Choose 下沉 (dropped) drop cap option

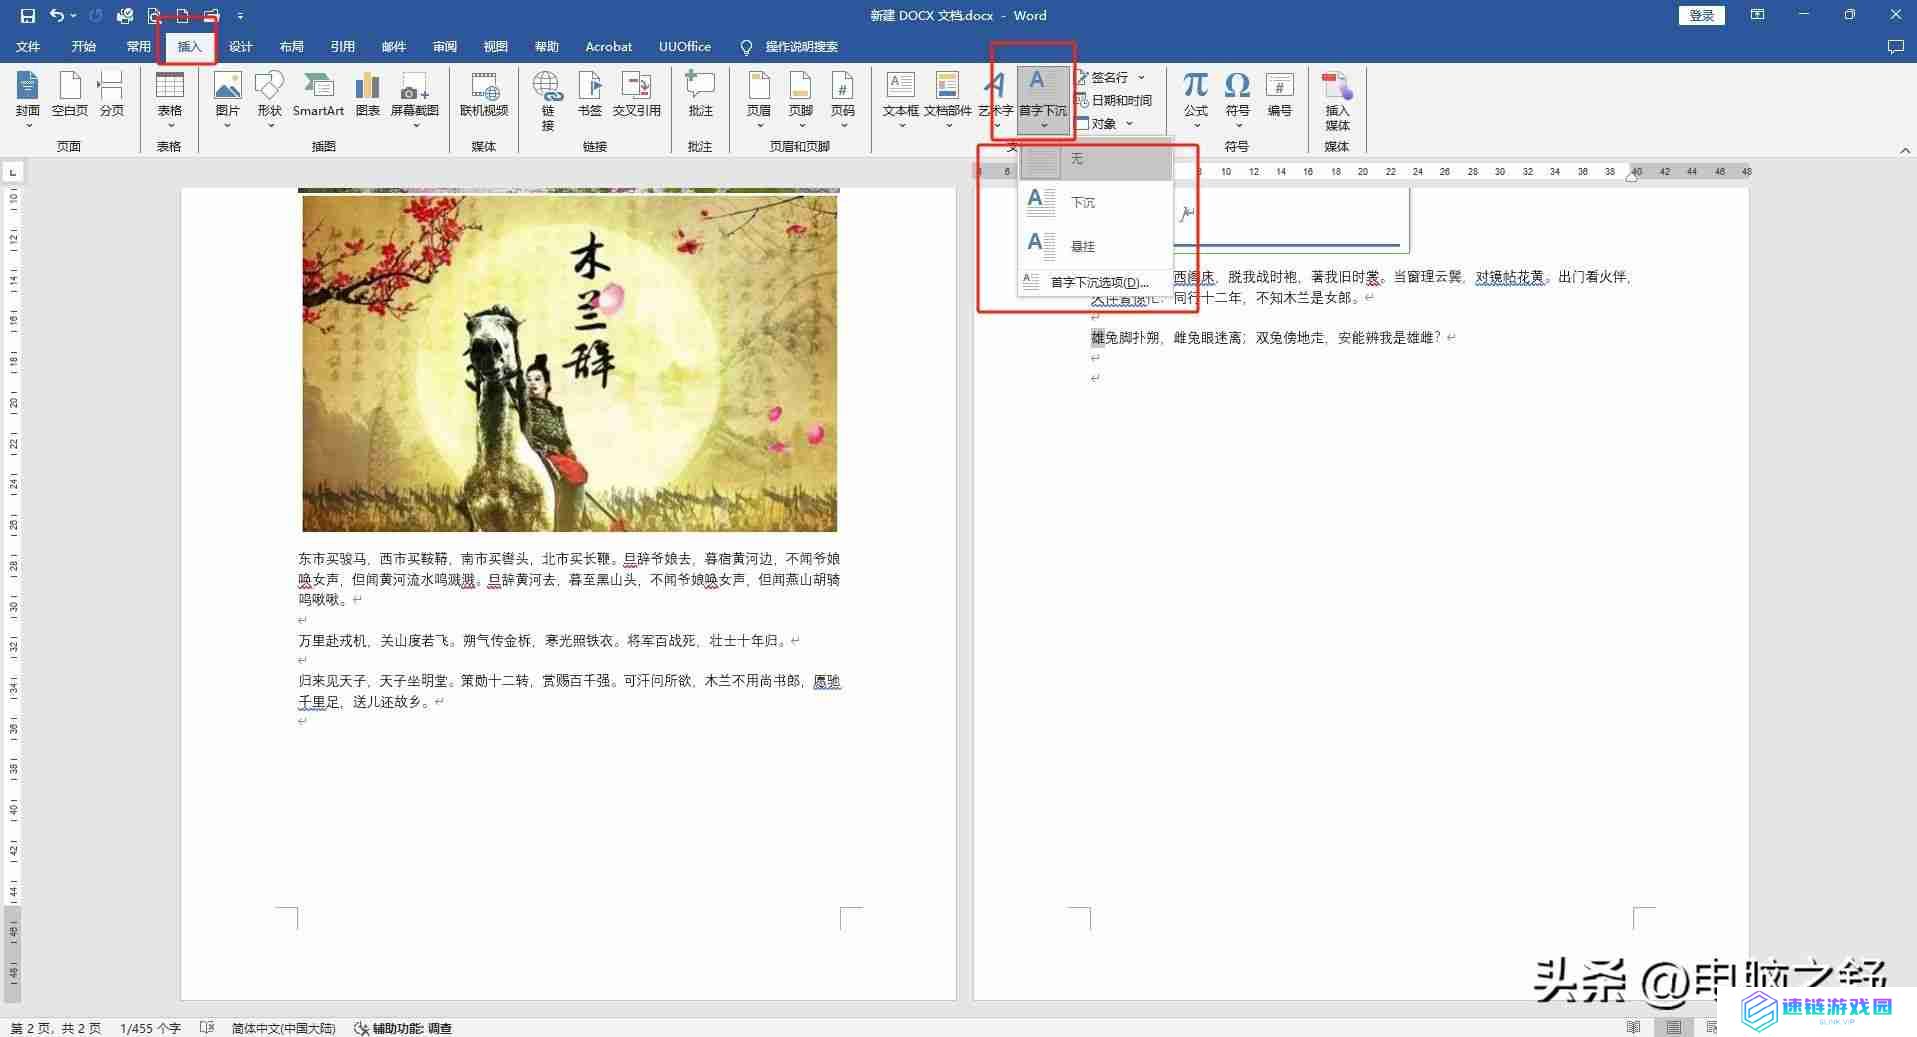1095,202
